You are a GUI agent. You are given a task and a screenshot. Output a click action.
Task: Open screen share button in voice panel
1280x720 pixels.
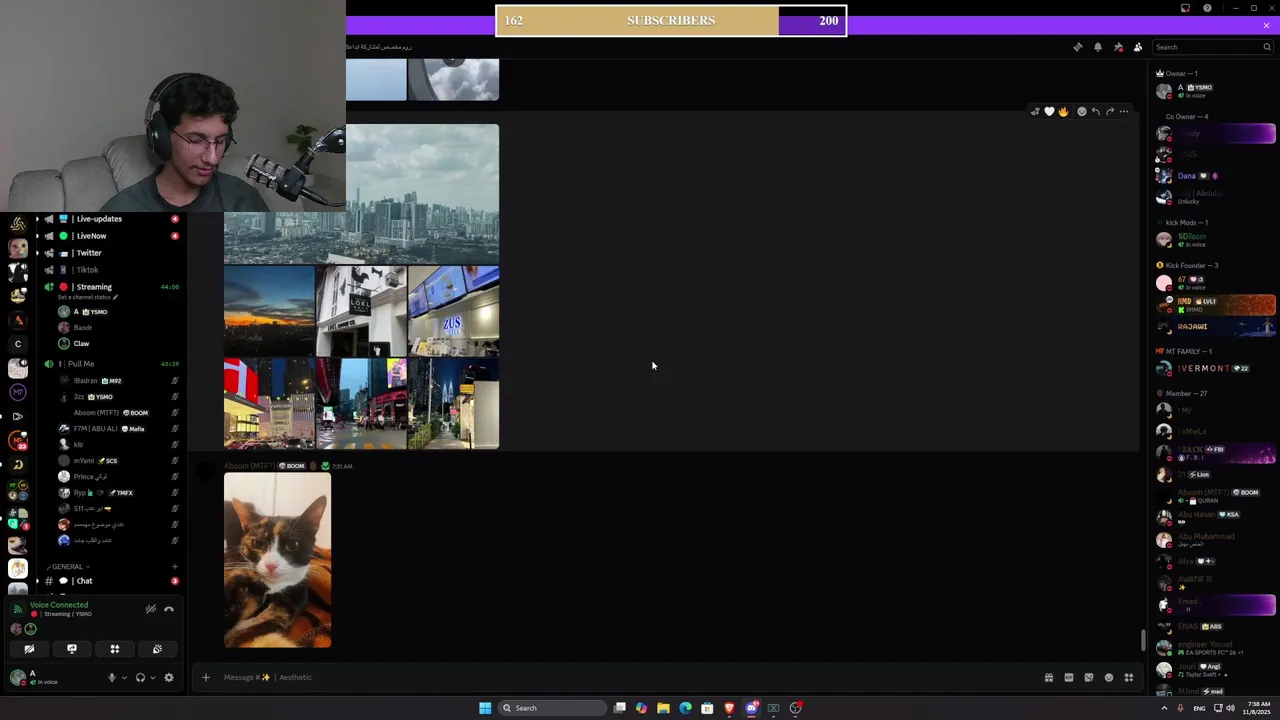pyautogui.click(x=72, y=649)
